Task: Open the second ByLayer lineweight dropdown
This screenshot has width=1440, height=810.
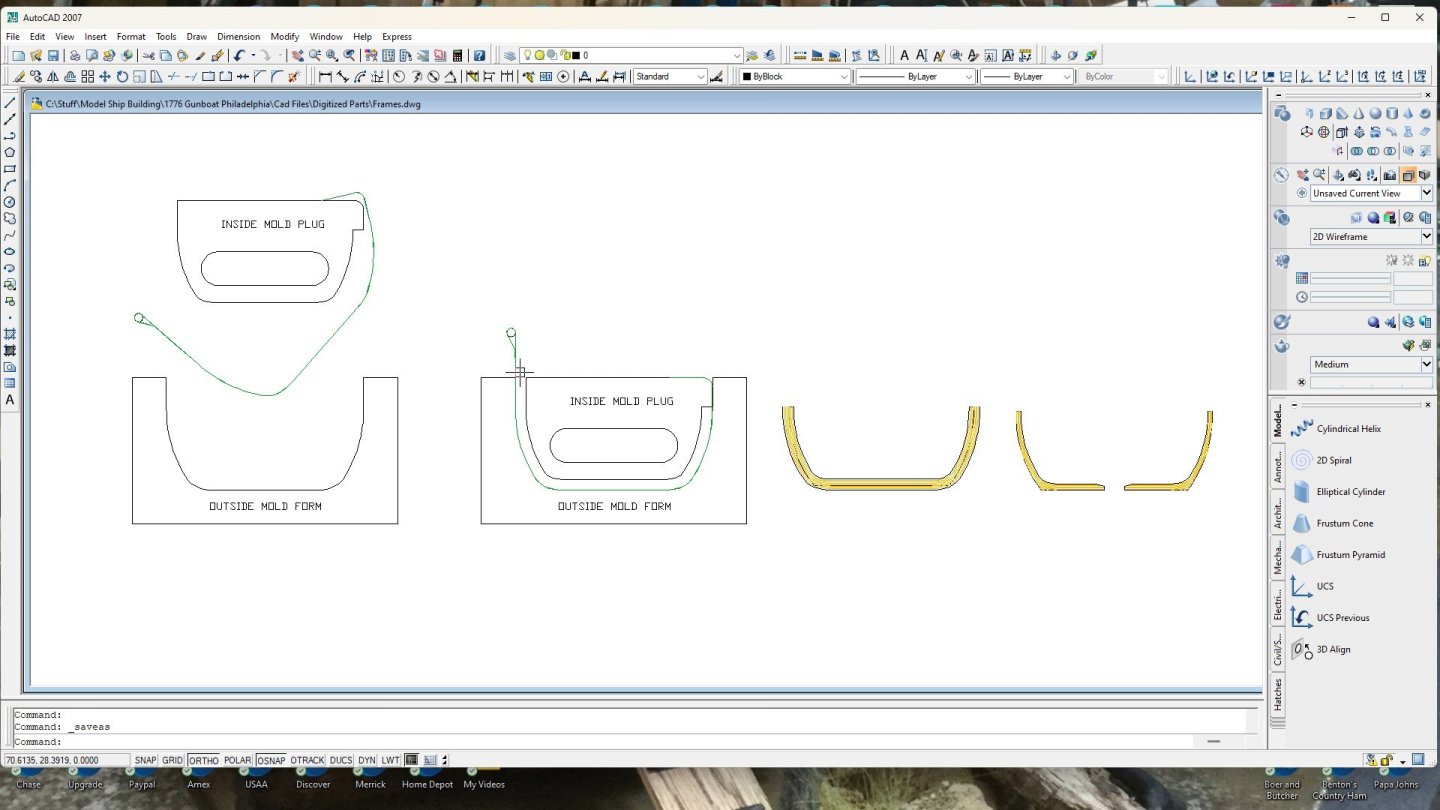Action: pyautogui.click(x=1026, y=77)
